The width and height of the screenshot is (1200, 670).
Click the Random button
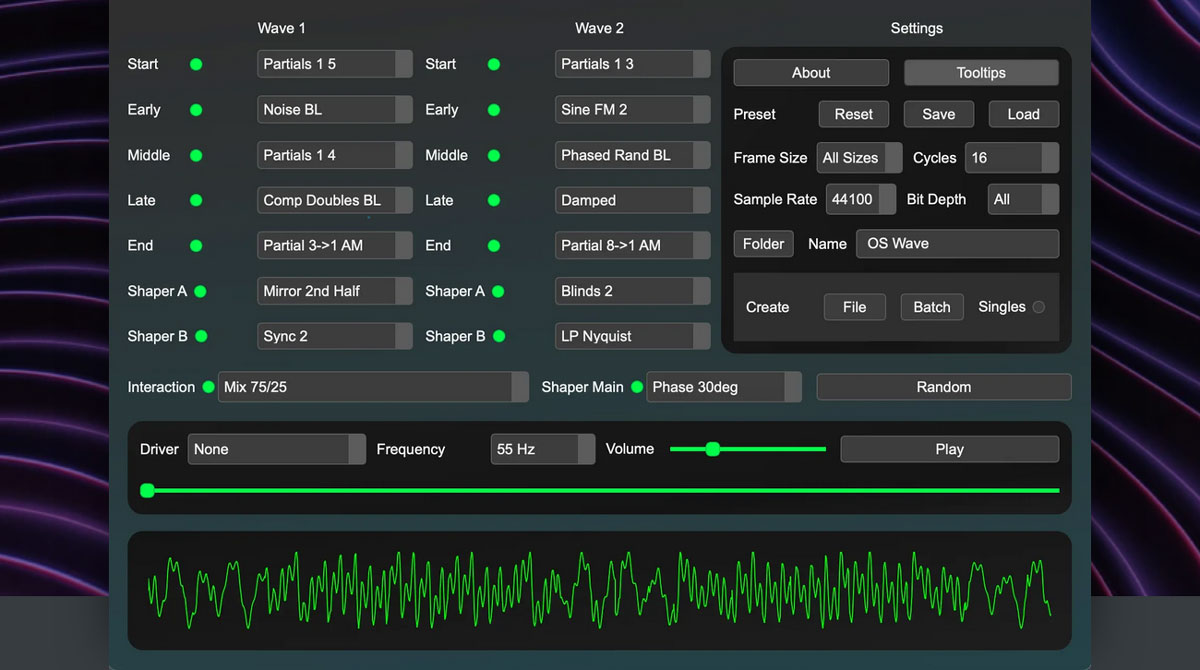[943, 387]
